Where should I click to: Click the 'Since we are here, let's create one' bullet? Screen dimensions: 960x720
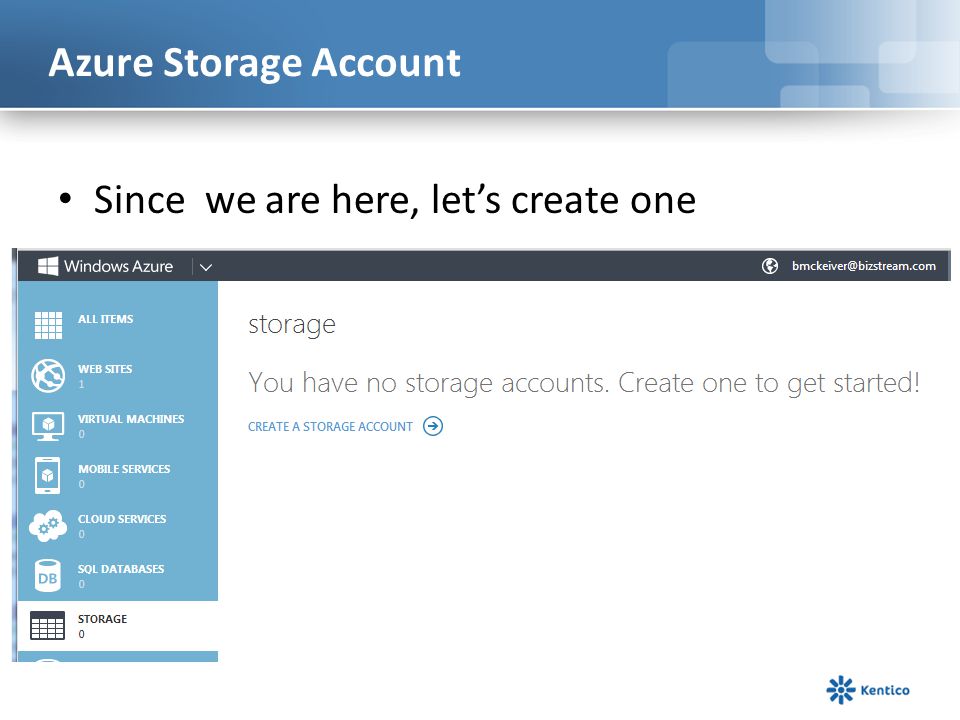395,200
